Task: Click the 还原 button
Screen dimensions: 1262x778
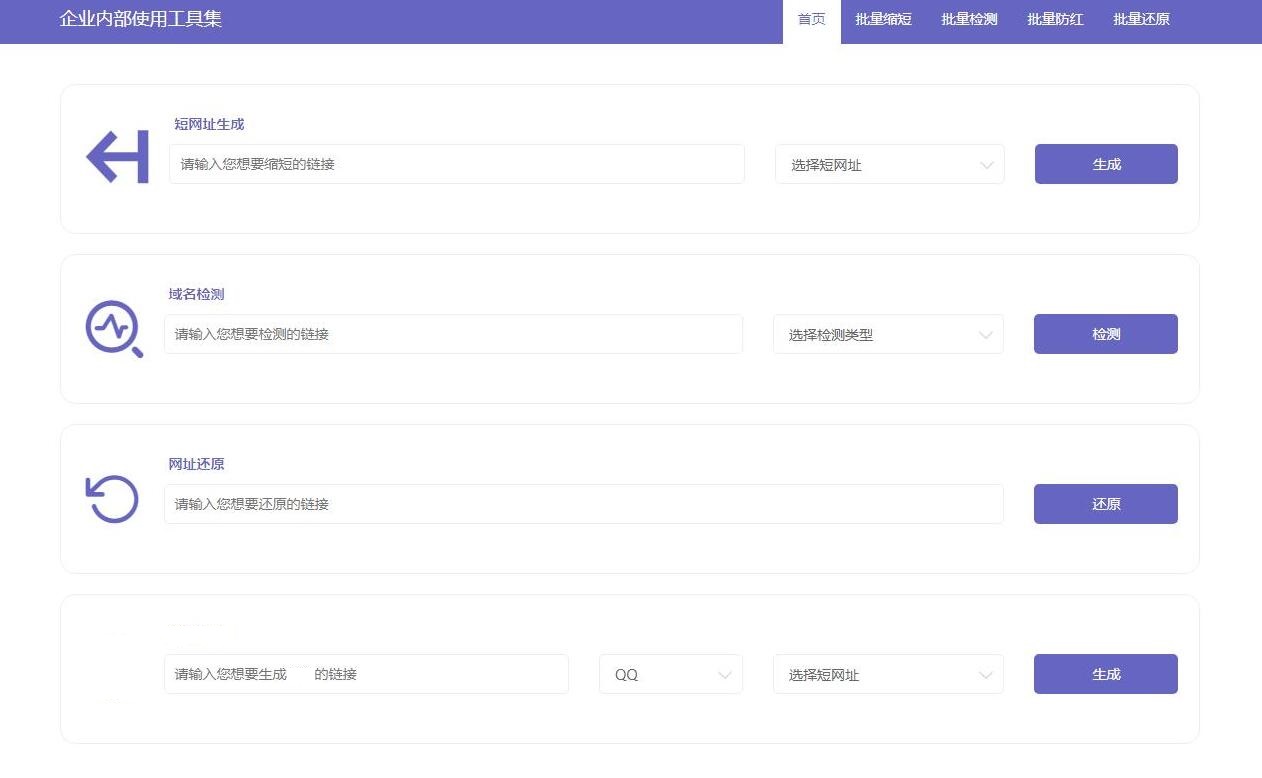Action: pos(1105,504)
